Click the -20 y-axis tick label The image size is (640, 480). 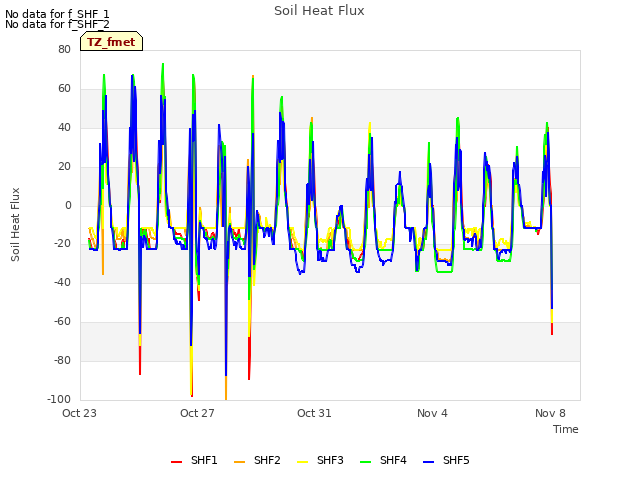click(x=63, y=243)
